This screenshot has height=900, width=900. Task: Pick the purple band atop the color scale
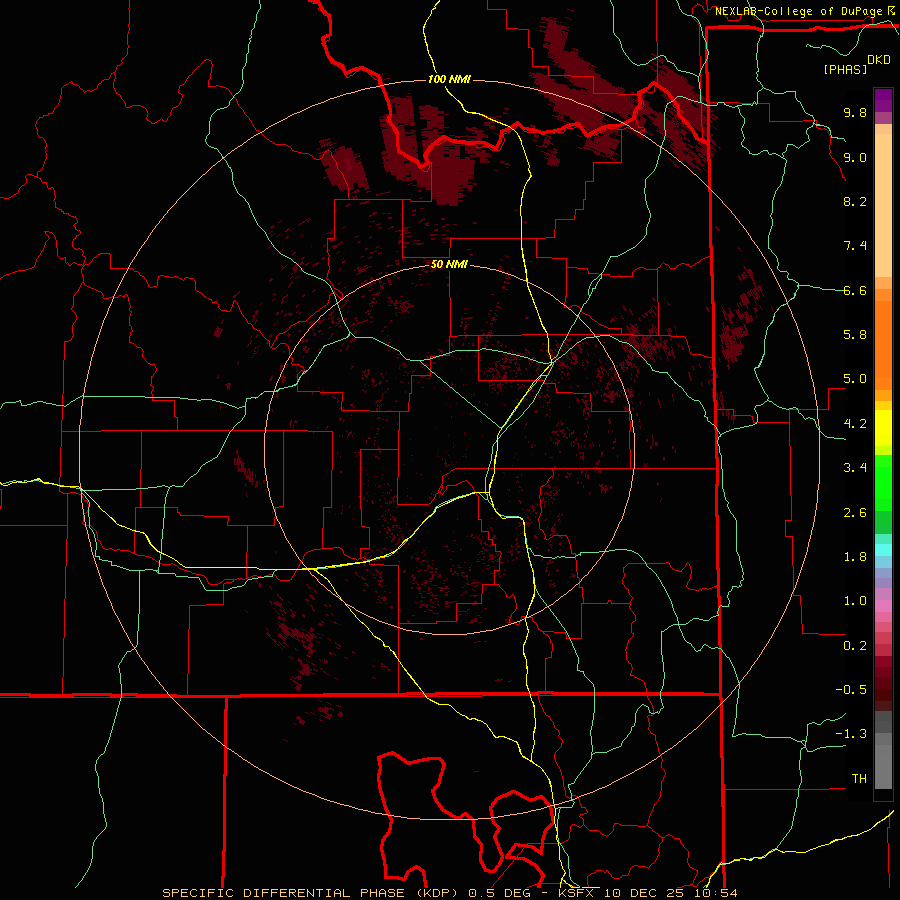coord(883,101)
